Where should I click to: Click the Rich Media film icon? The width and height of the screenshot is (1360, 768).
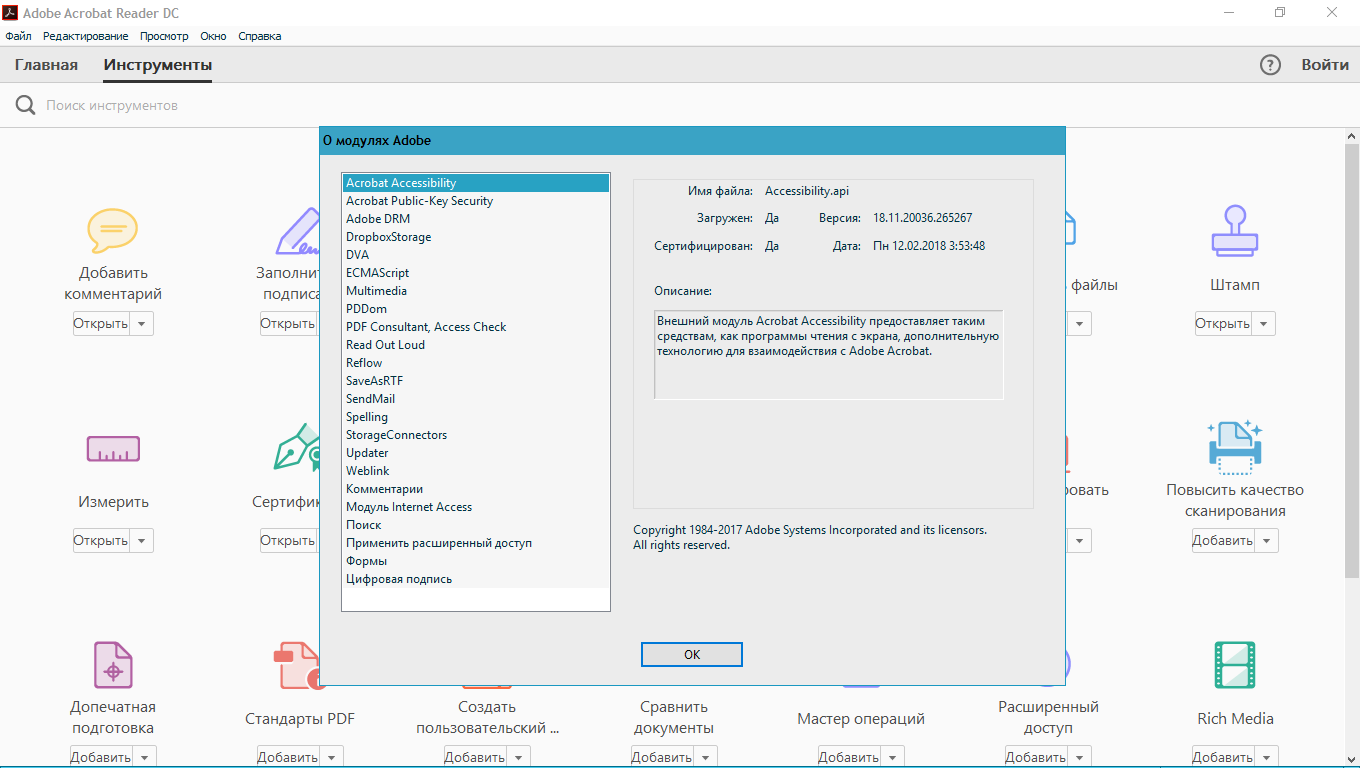(1235, 665)
